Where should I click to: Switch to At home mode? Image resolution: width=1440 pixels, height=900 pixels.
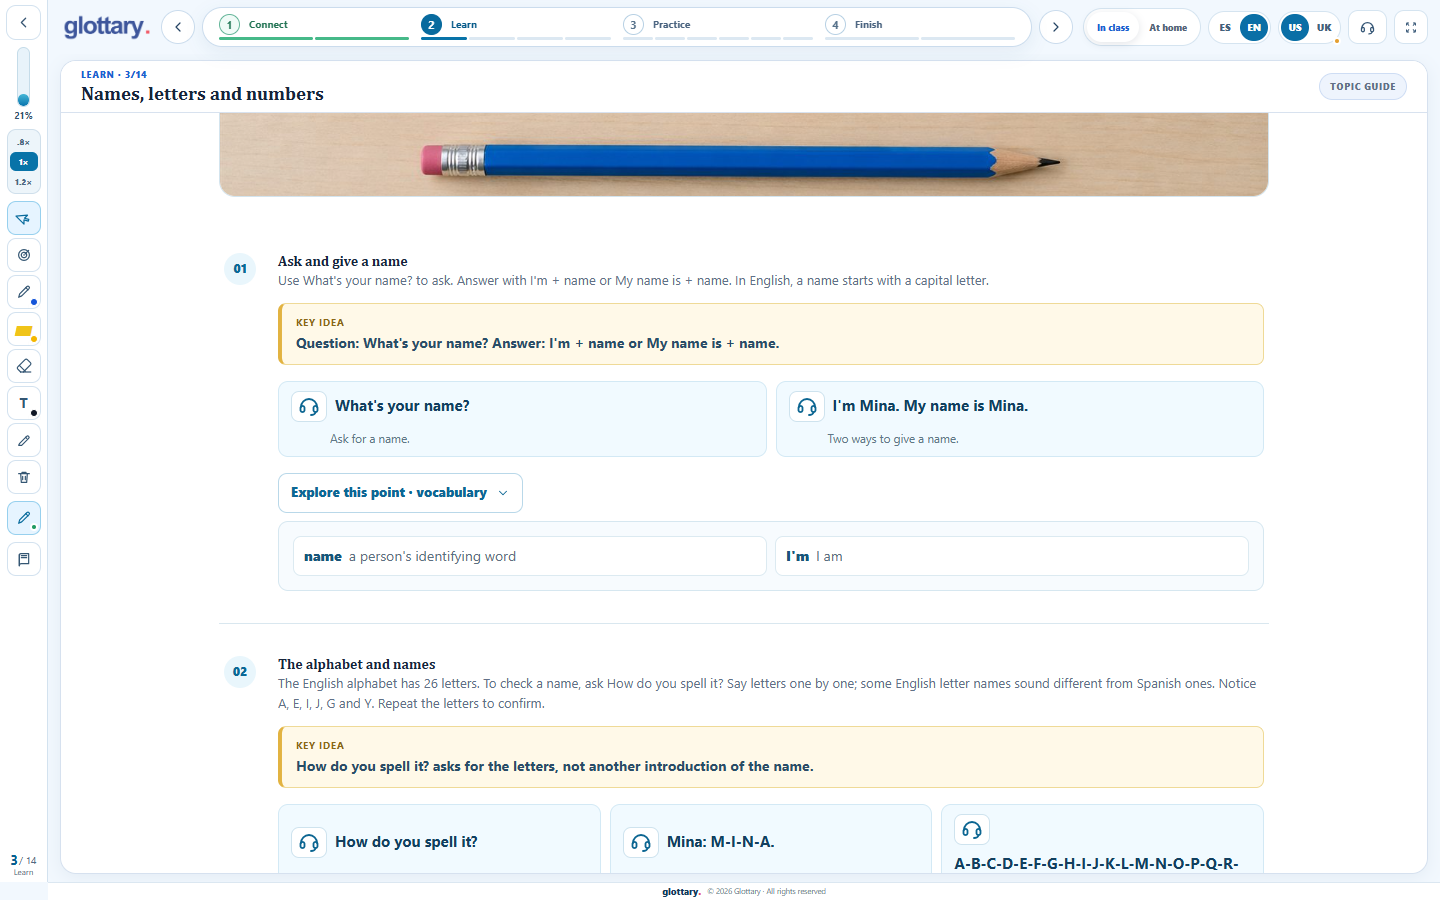pyautogui.click(x=1168, y=28)
